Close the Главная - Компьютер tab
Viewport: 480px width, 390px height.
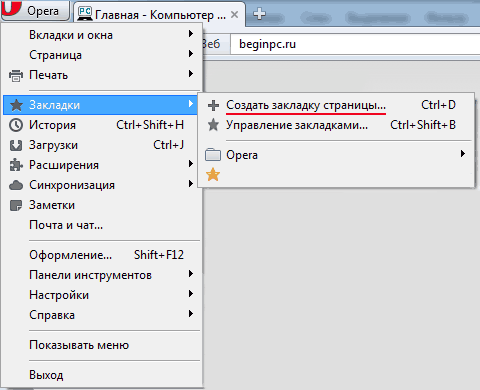point(235,15)
